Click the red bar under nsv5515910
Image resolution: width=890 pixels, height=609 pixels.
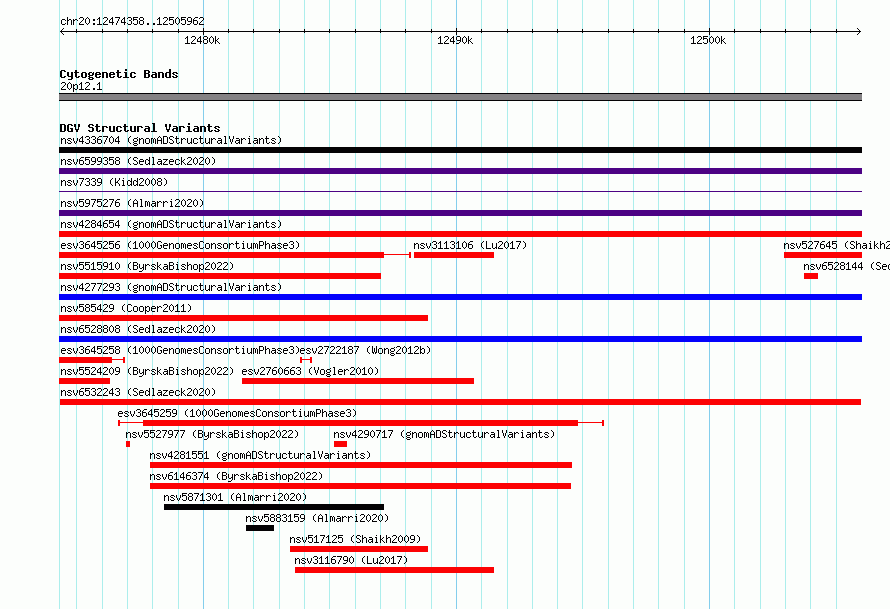pos(220,276)
